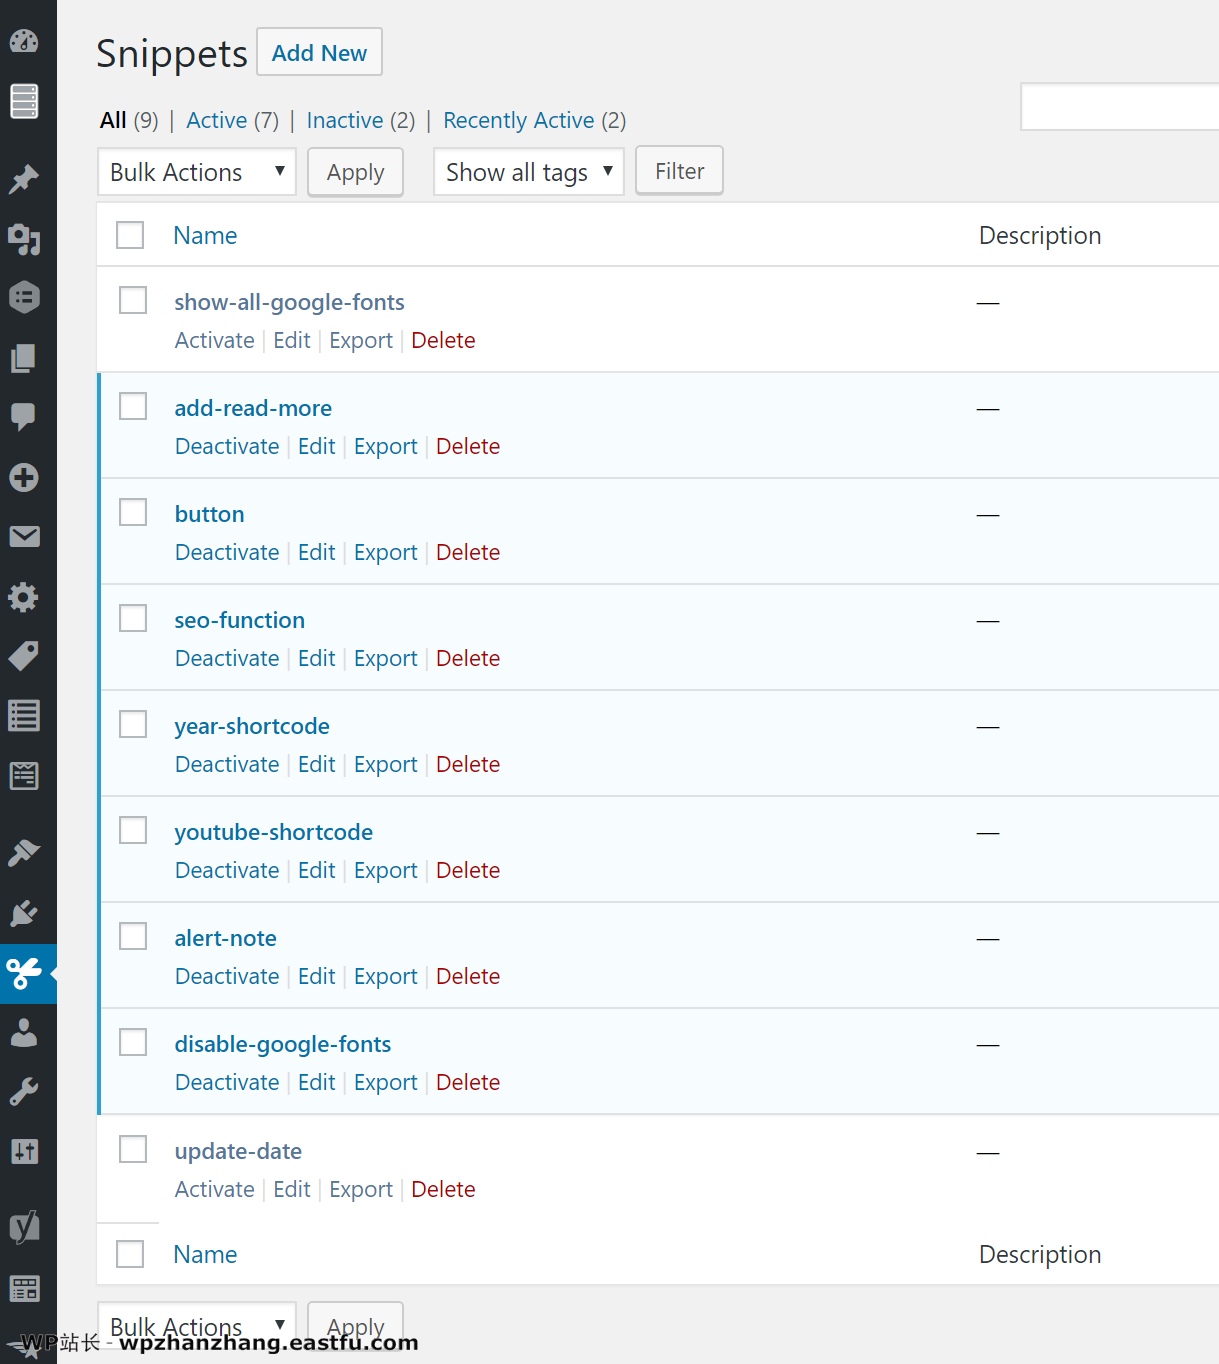Click the Add New snippet button
Screen dimensions: 1219x1364
coord(319,52)
